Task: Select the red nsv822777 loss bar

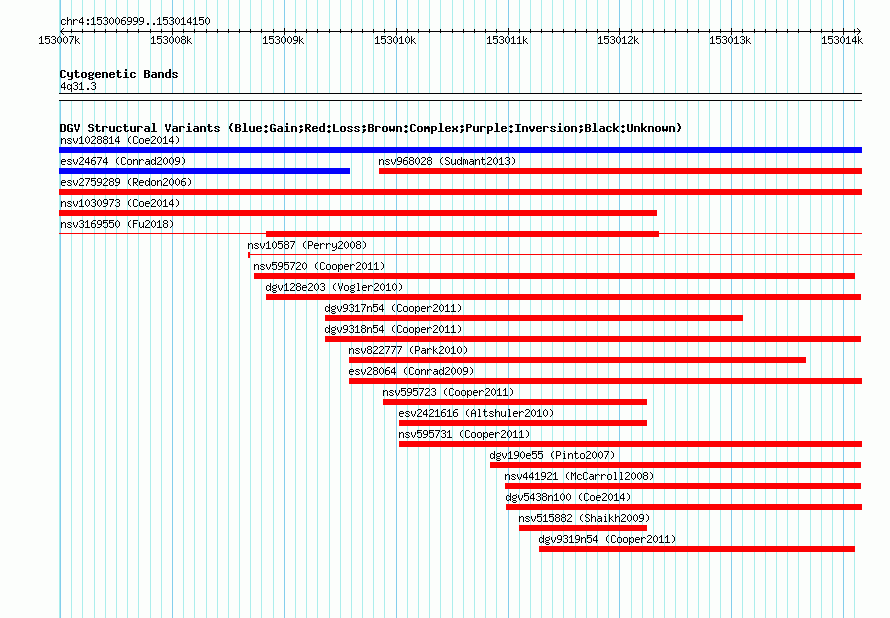Action: point(577,360)
